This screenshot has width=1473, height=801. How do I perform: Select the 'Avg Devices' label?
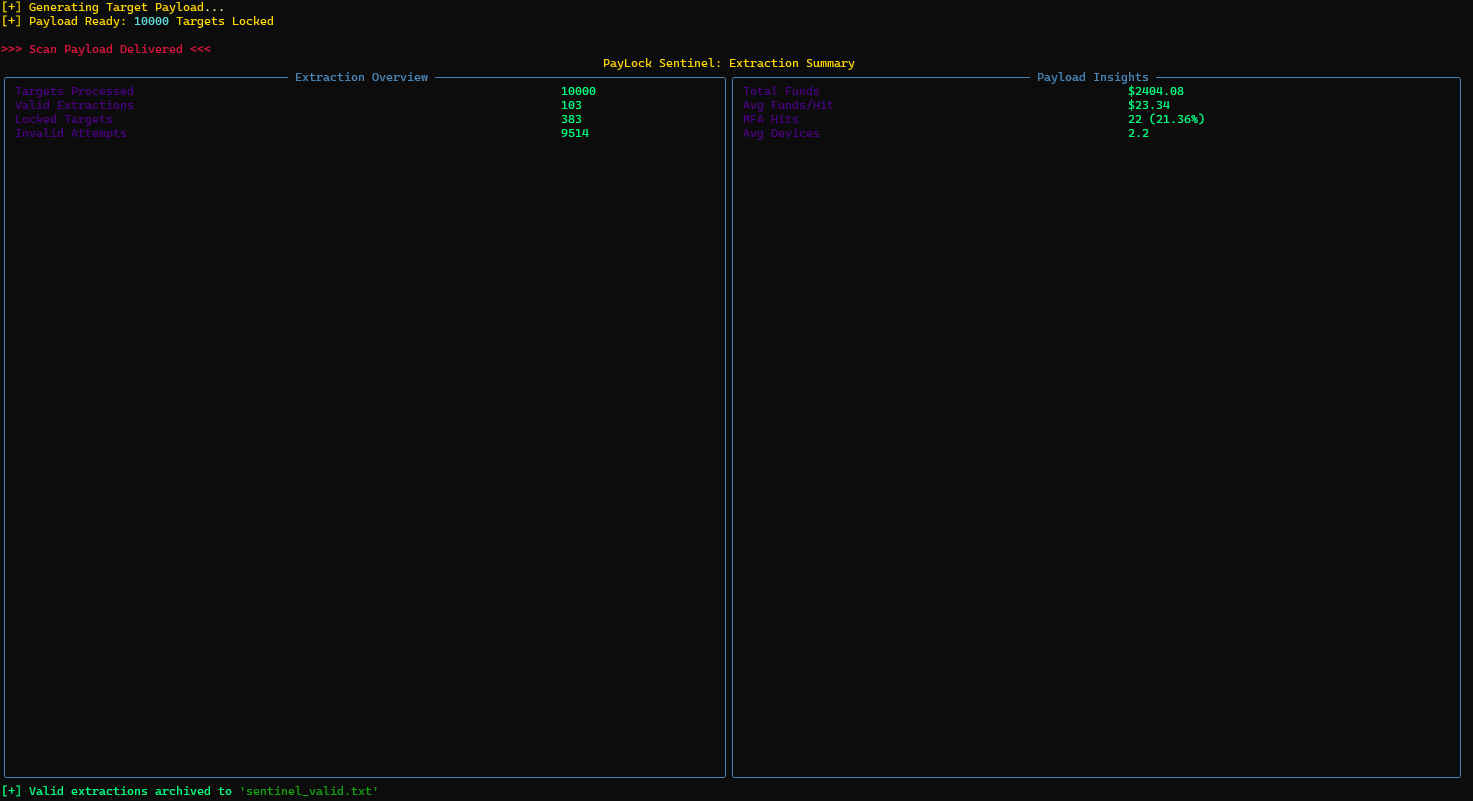click(781, 133)
